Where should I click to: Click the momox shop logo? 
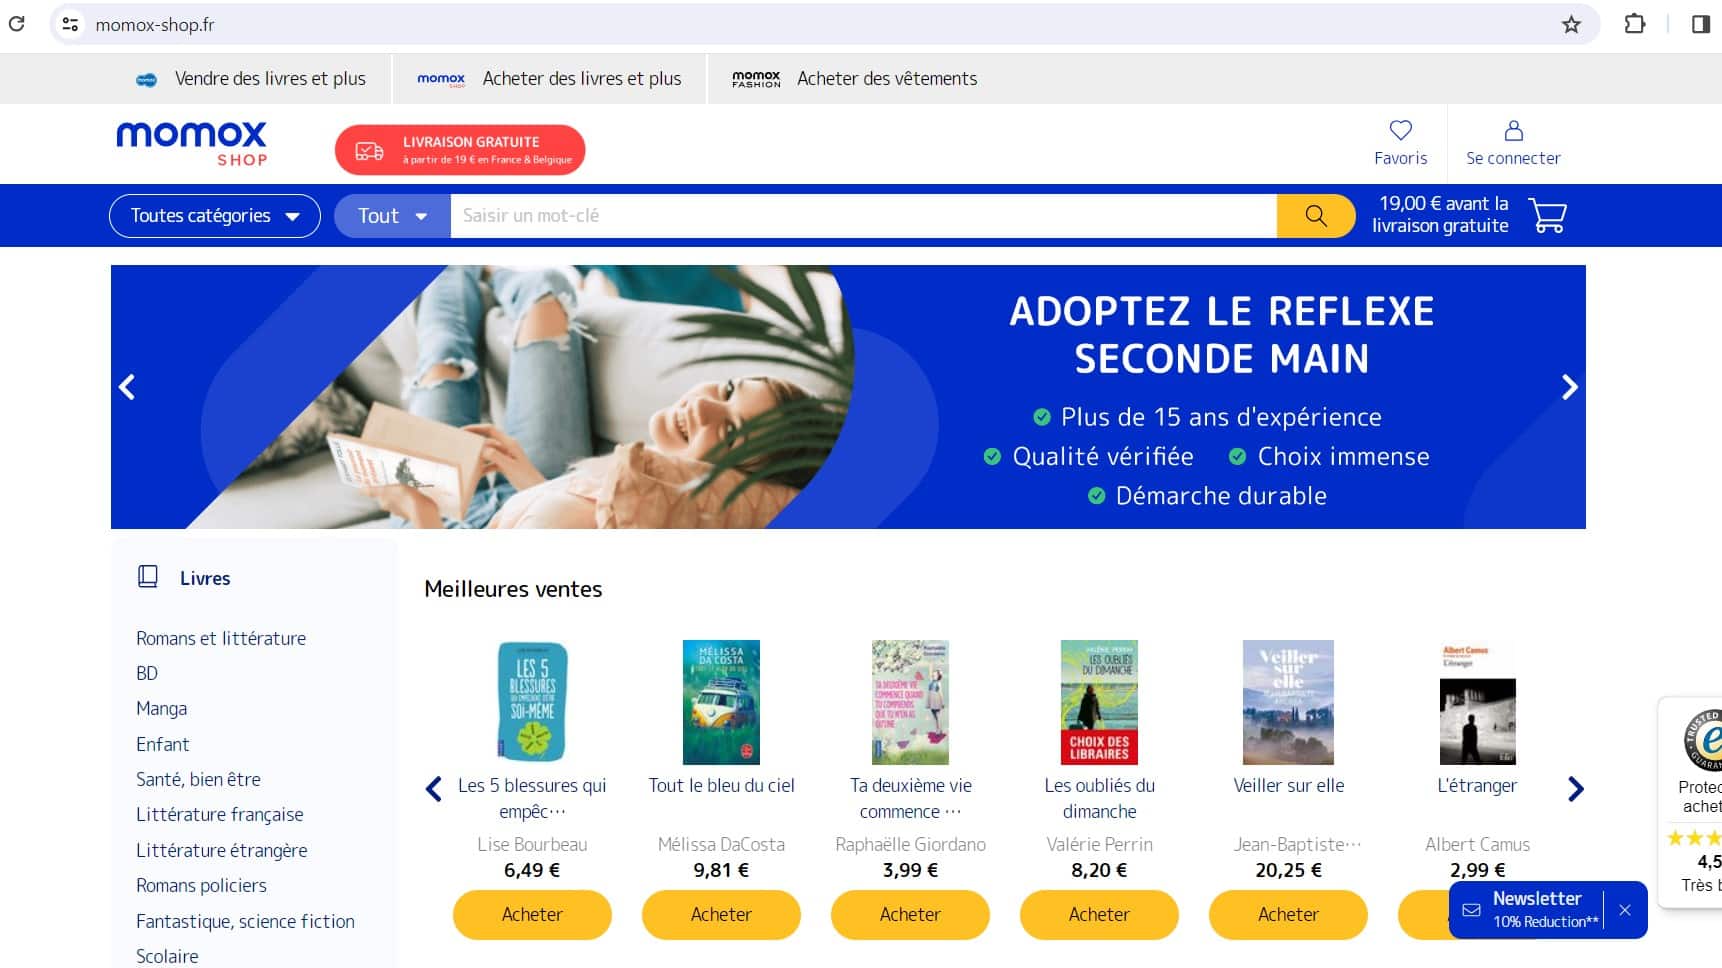coord(192,144)
